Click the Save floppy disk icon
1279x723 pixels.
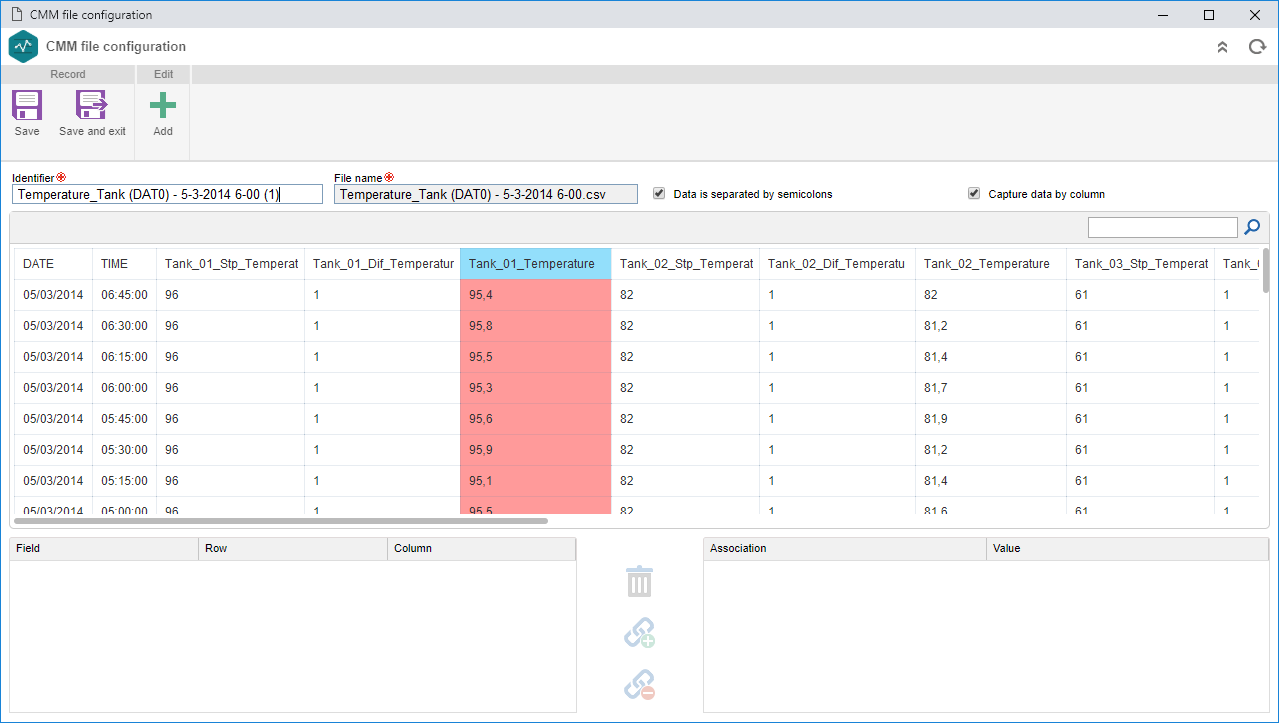[x=27, y=105]
